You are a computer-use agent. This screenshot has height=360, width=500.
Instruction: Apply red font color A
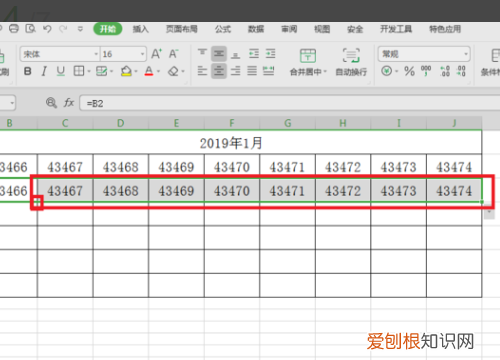coord(149,71)
